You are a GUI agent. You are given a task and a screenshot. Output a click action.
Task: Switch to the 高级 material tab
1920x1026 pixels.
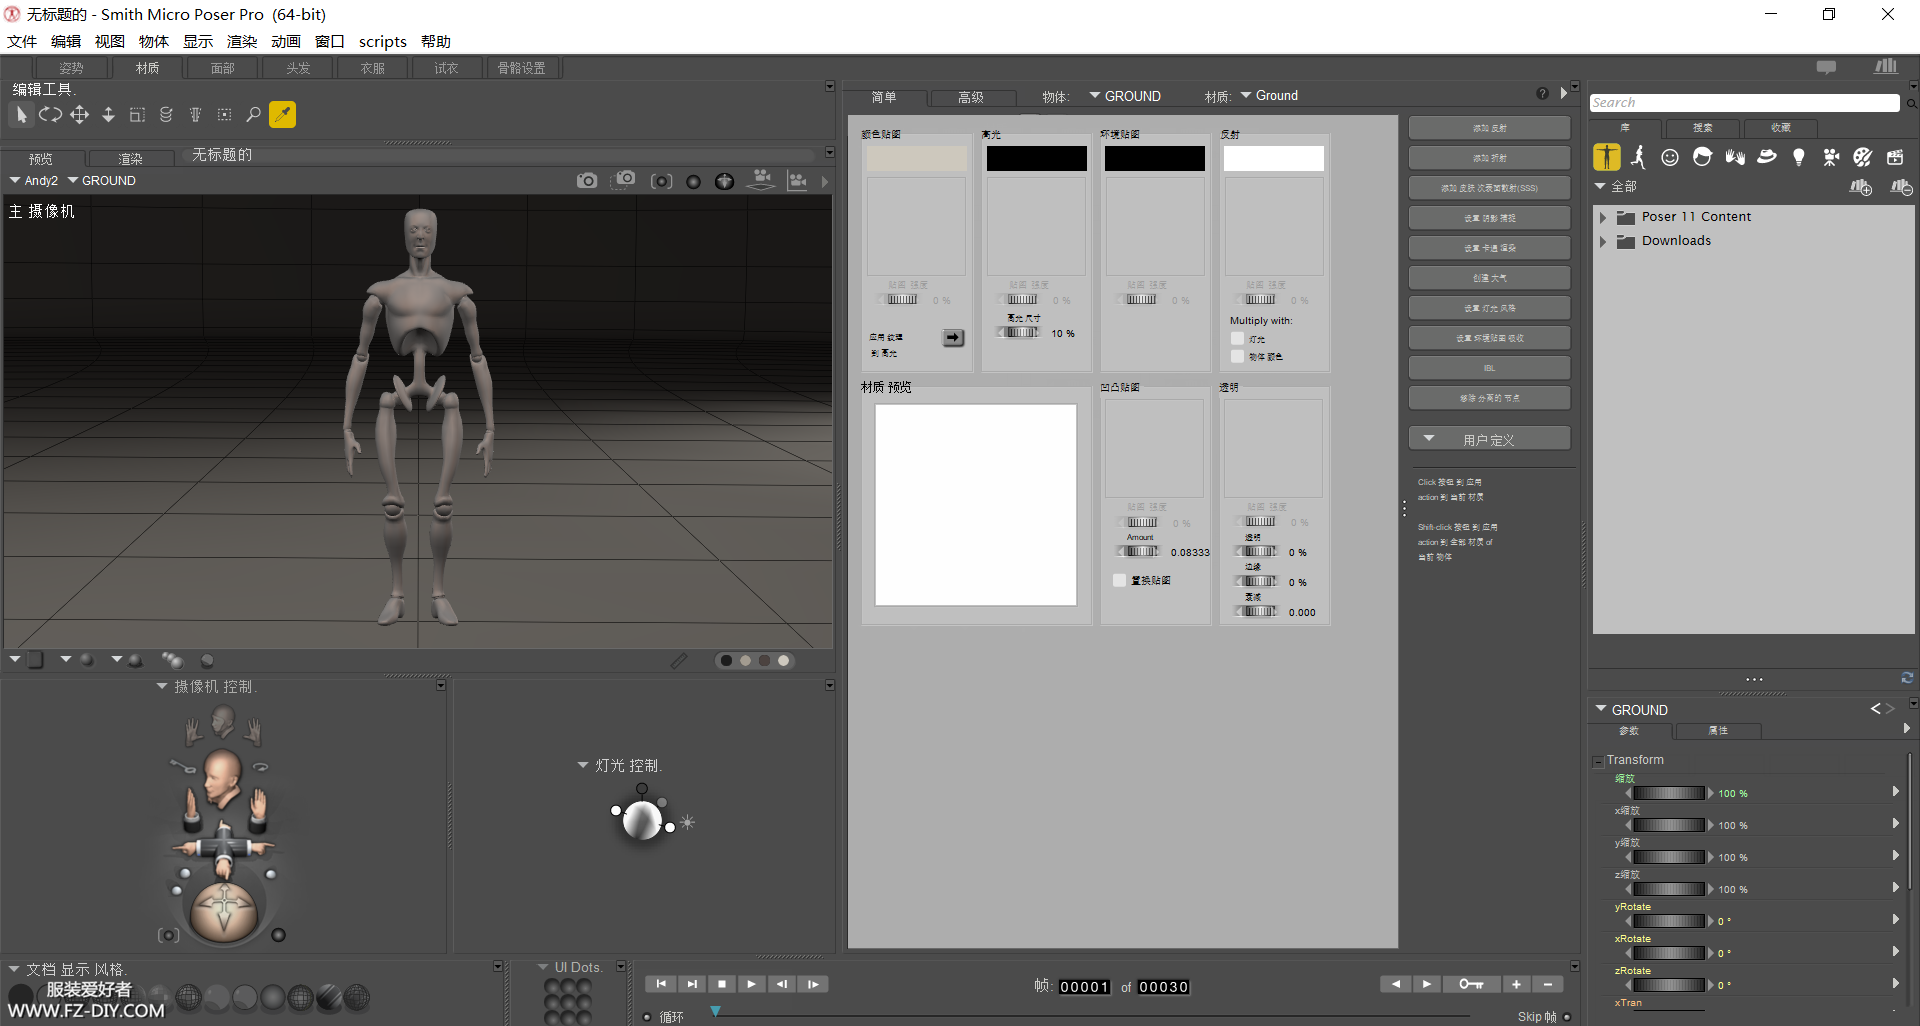pos(970,97)
